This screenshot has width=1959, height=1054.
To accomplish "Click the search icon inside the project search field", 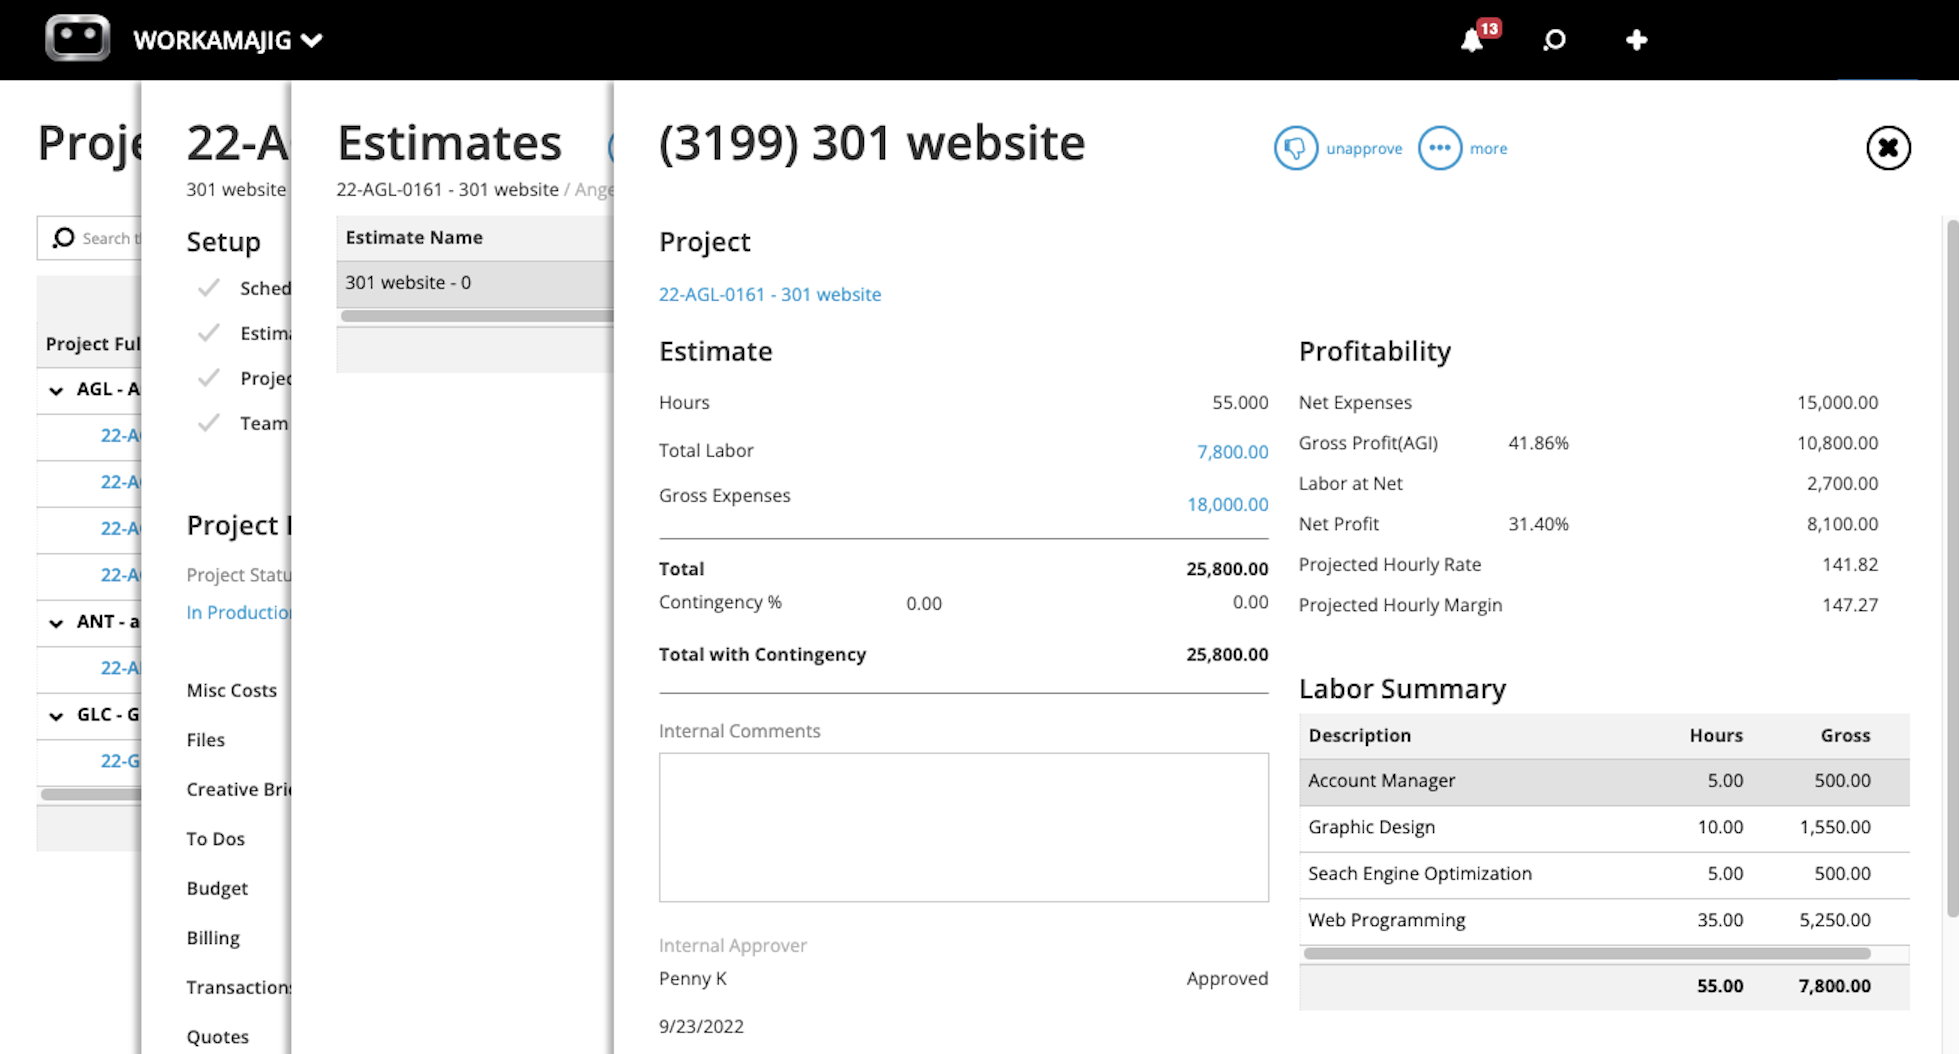I will (63, 238).
